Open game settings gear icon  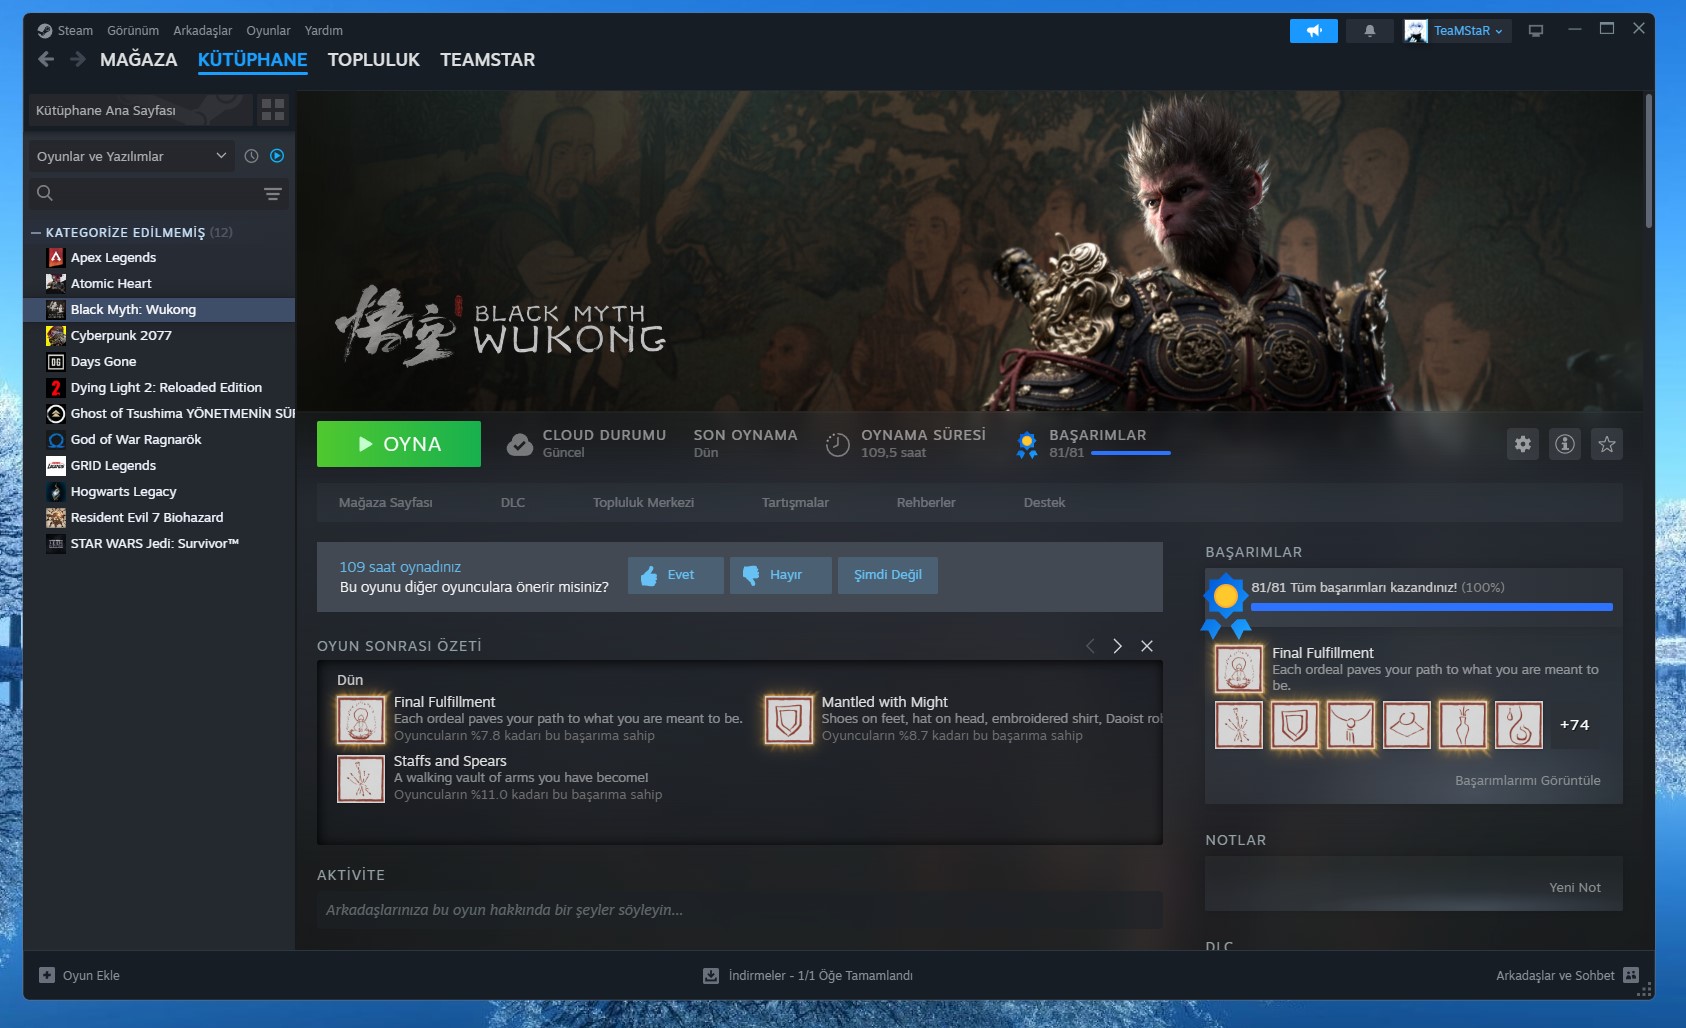1522,444
